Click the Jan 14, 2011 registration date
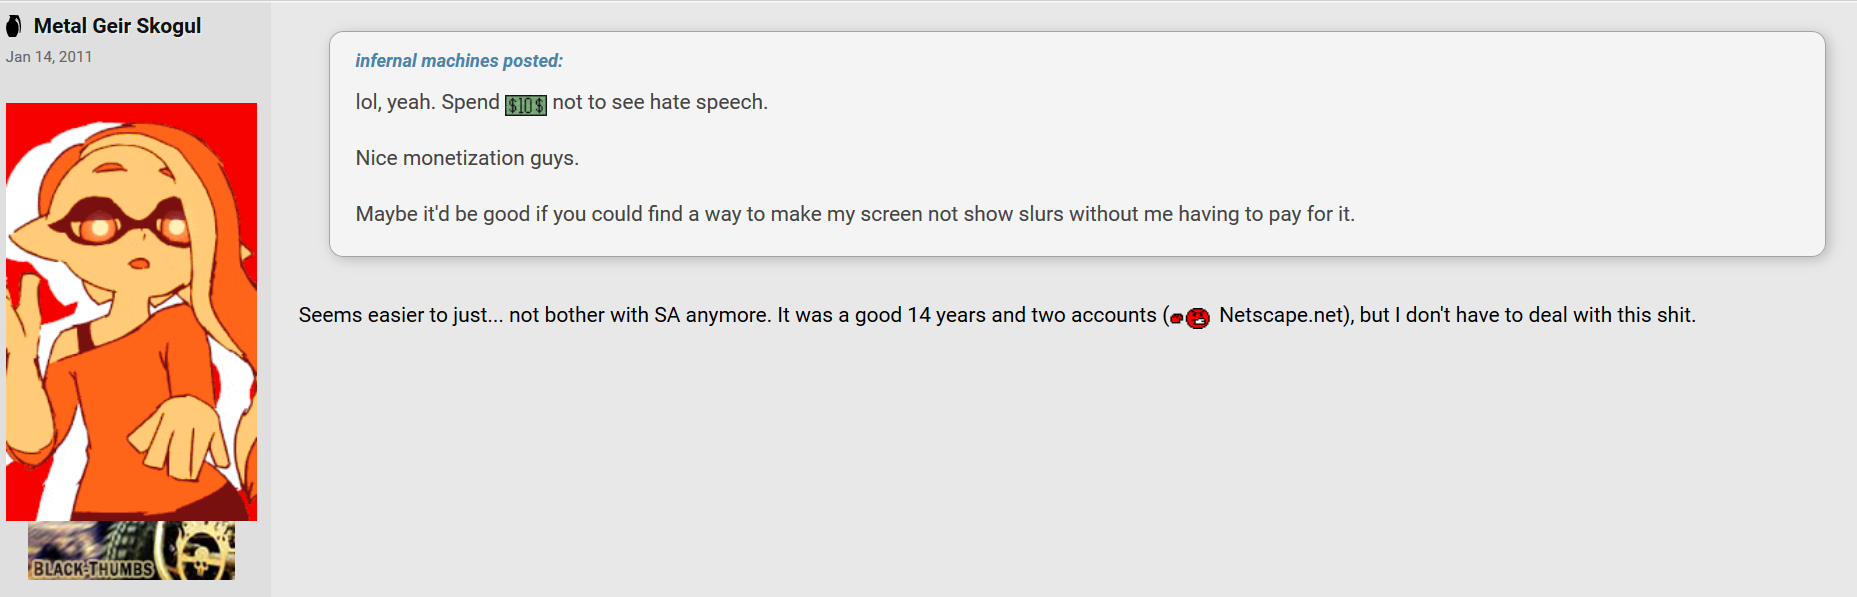Image resolution: width=1857 pixels, height=597 pixels. click(x=49, y=57)
